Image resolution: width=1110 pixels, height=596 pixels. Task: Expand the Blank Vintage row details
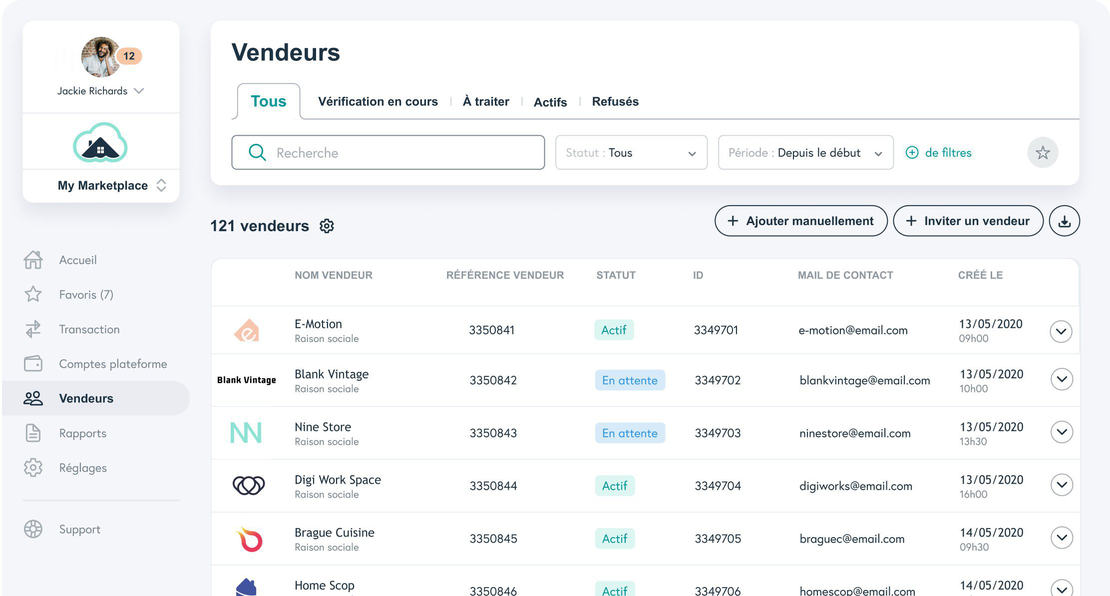[x=1061, y=379]
